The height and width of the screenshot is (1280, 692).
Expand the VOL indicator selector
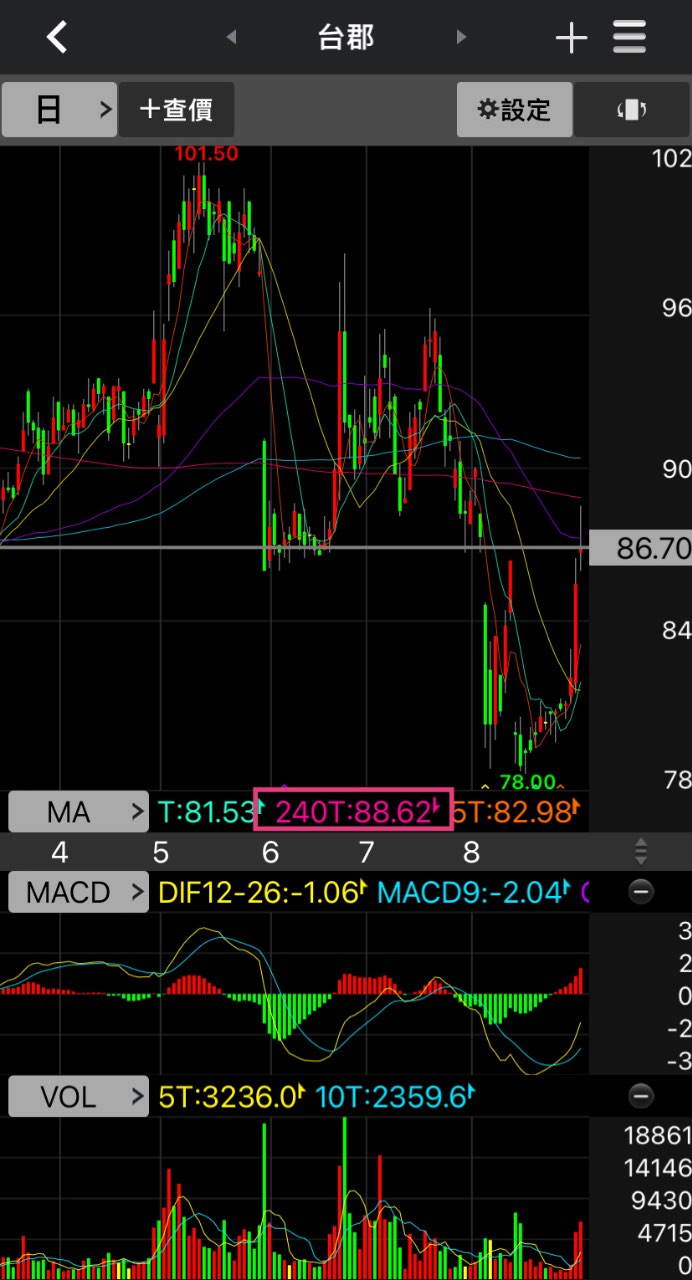(77, 1096)
